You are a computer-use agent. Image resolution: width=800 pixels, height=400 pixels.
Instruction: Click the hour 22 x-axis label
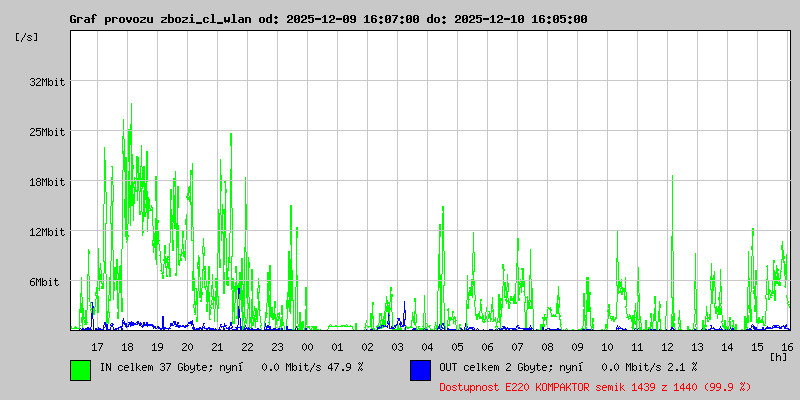[x=247, y=347]
